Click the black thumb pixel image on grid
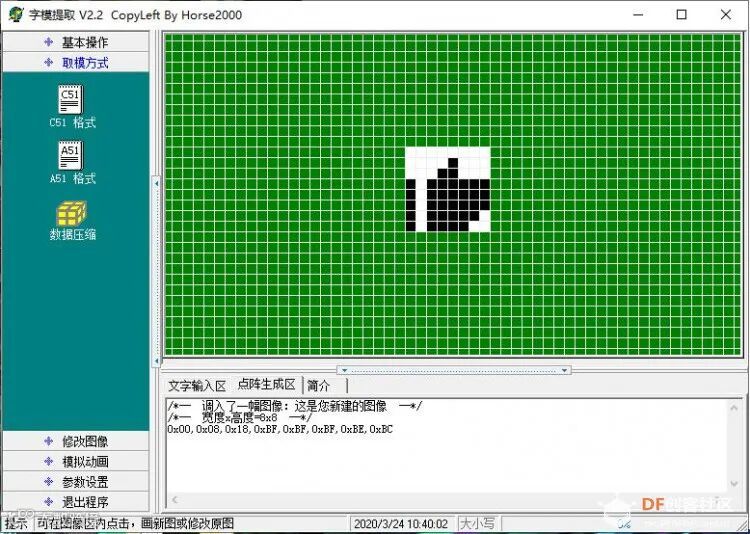This screenshot has height=534, width=750. 448,189
